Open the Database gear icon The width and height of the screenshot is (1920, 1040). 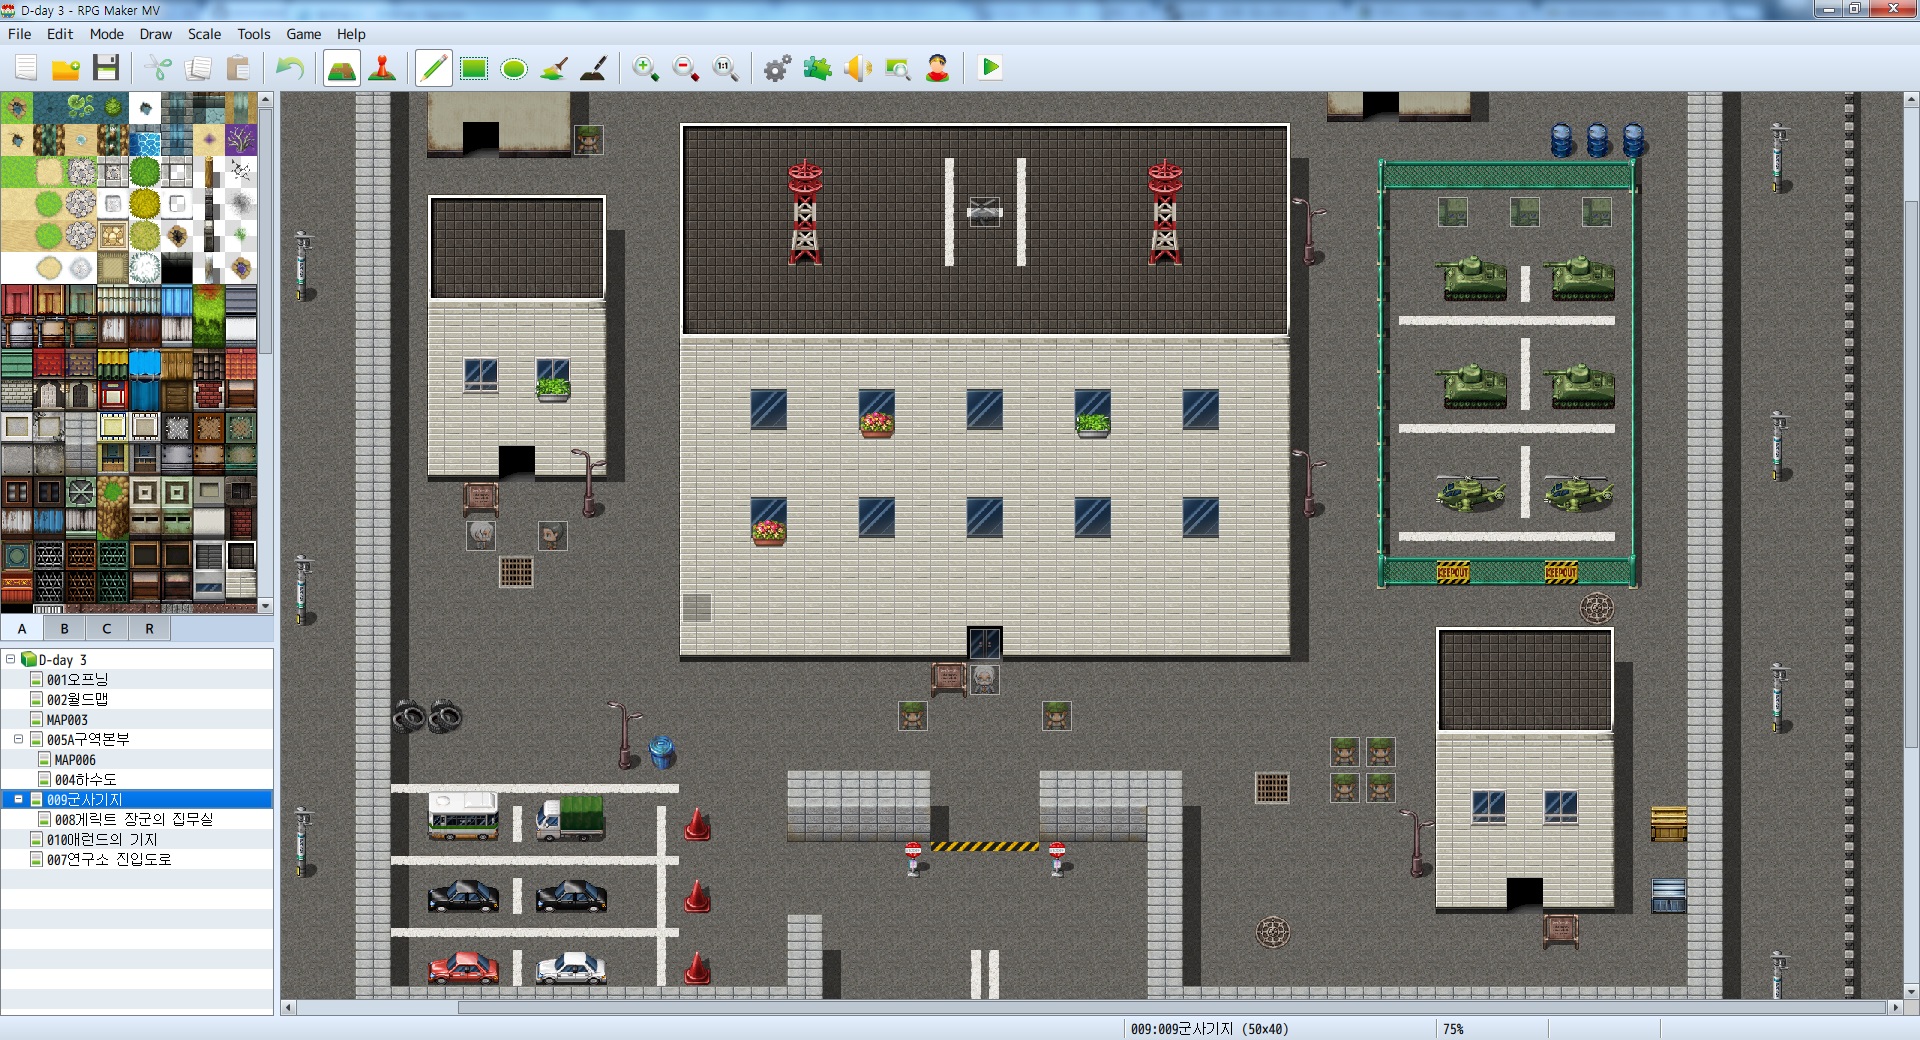coord(778,68)
